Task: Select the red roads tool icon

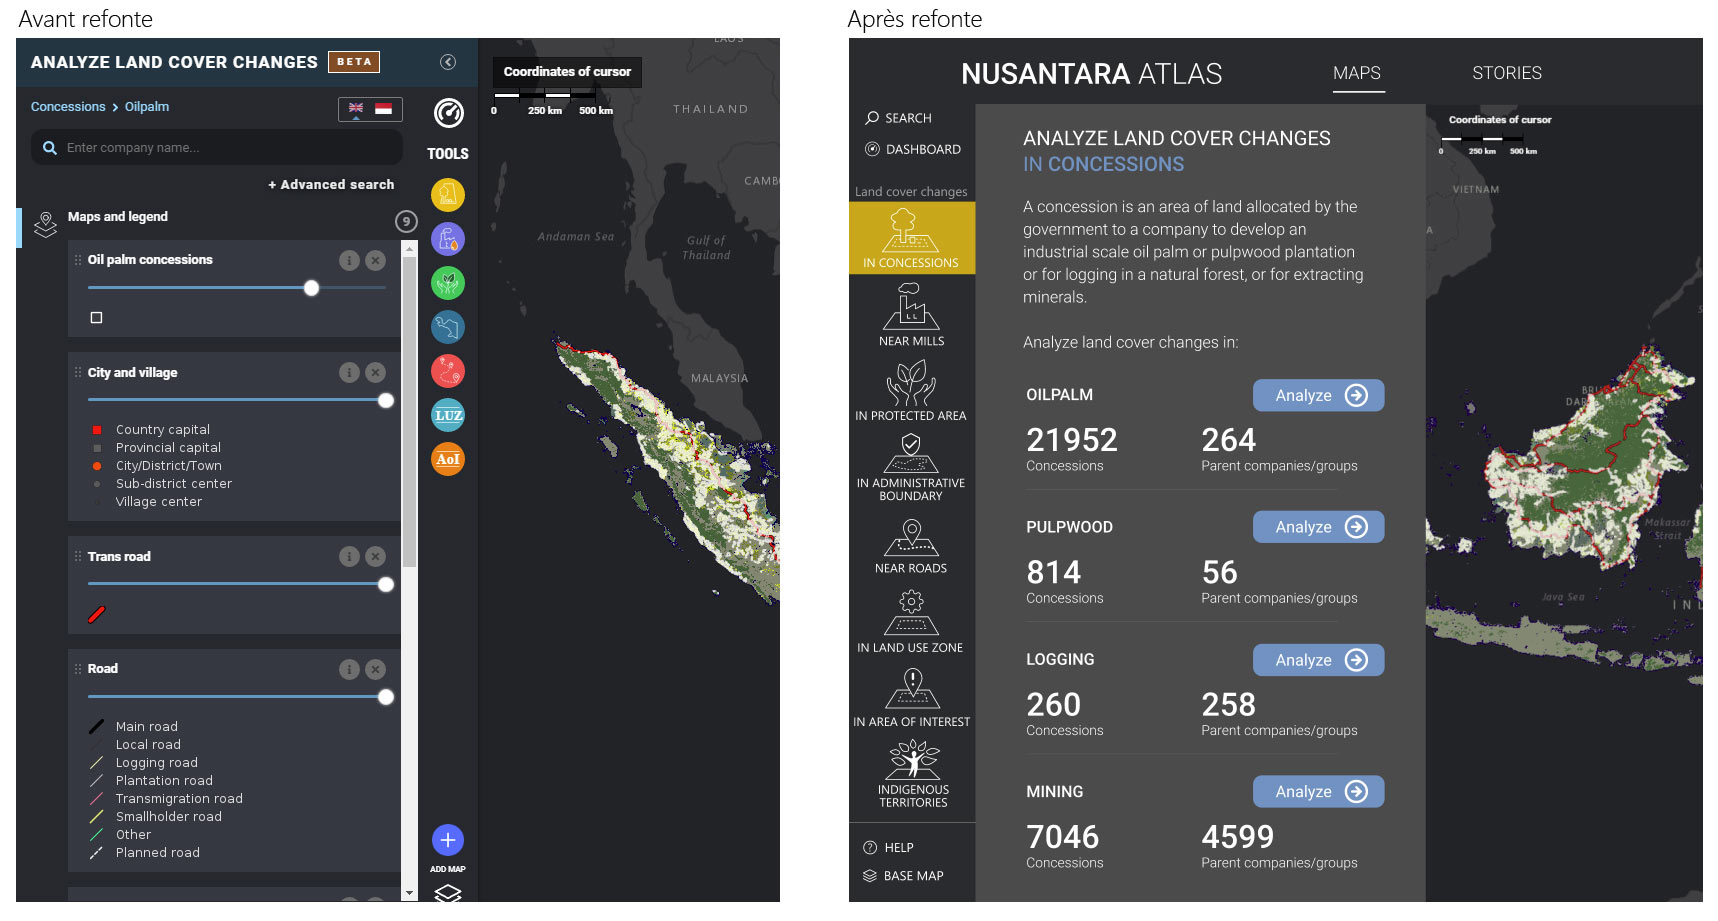Action: [x=448, y=371]
